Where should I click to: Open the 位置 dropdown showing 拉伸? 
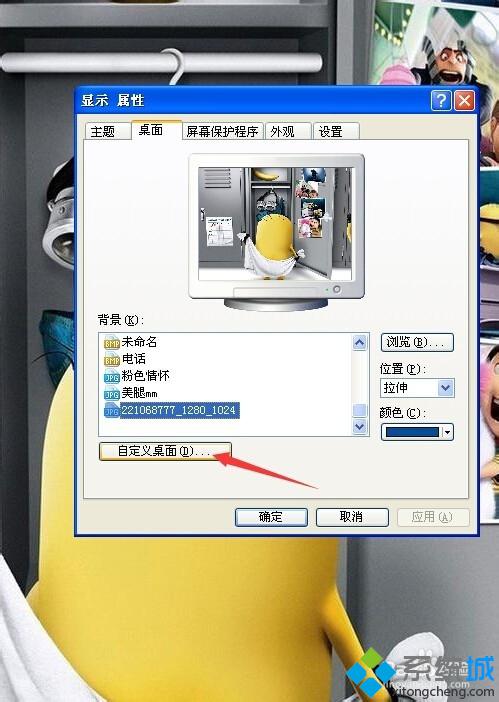[417, 388]
